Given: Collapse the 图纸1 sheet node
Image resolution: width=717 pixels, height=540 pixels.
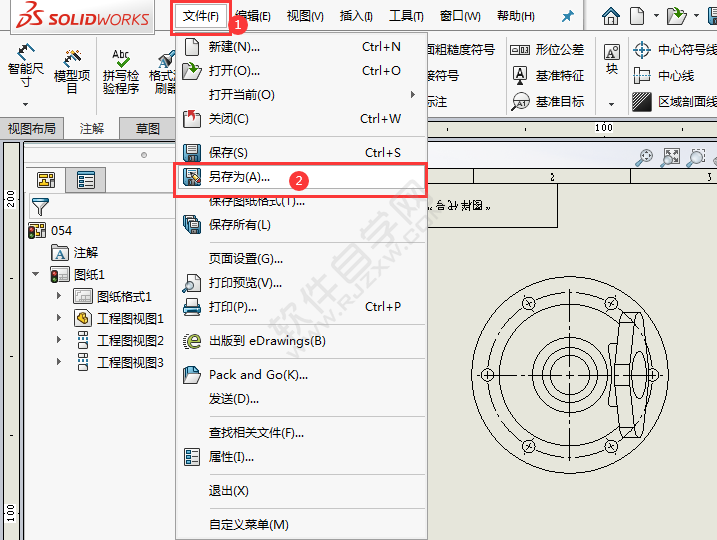Looking at the screenshot, I should point(35,274).
